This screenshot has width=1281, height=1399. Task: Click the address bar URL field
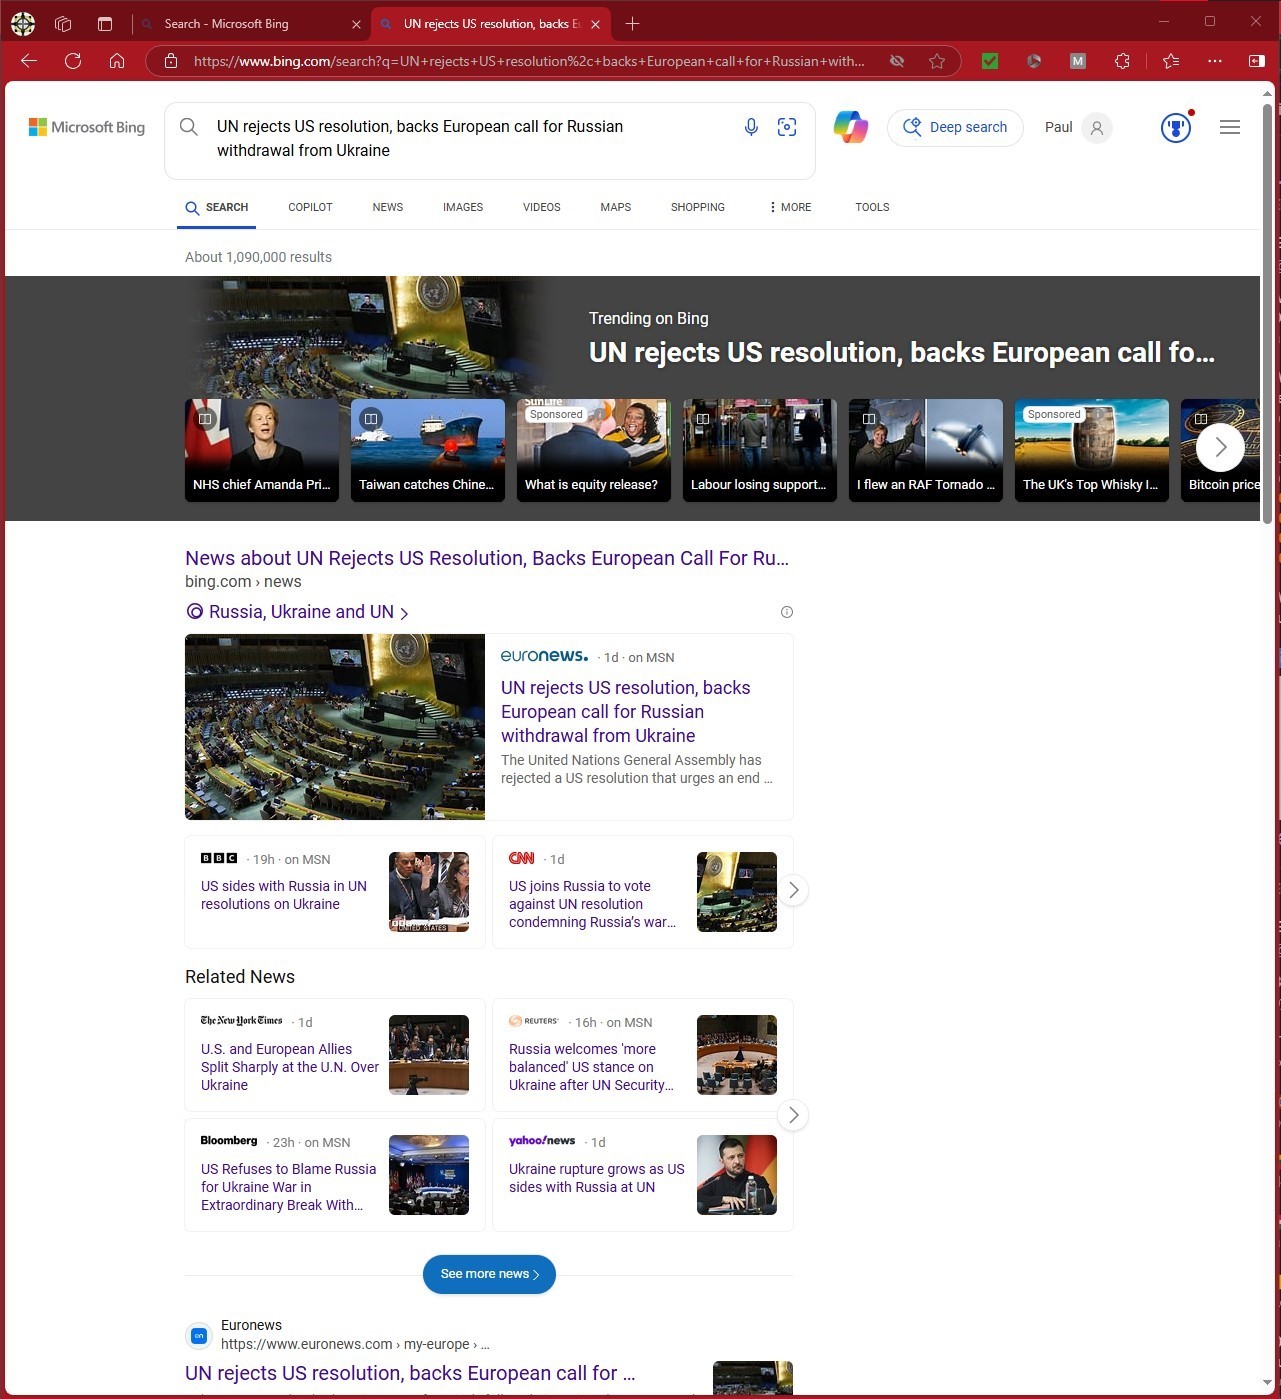pyautogui.click(x=530, y=61)
